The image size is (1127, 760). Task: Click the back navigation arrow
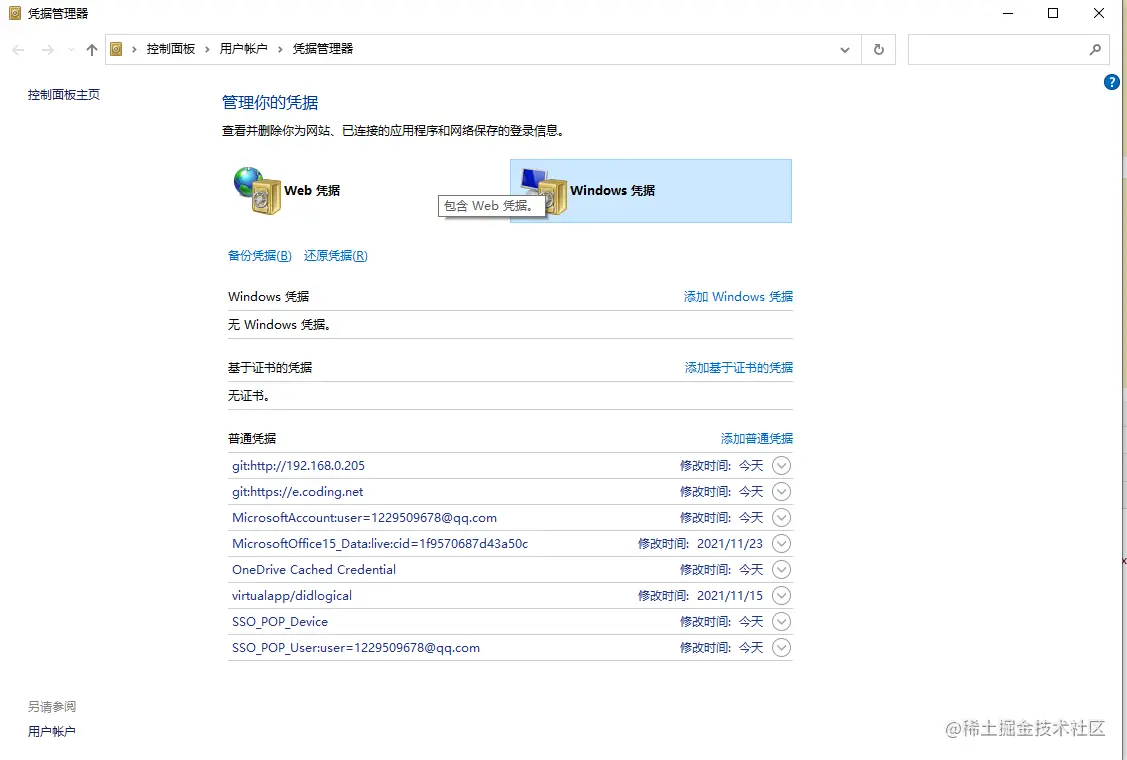[x=19, y=50]
